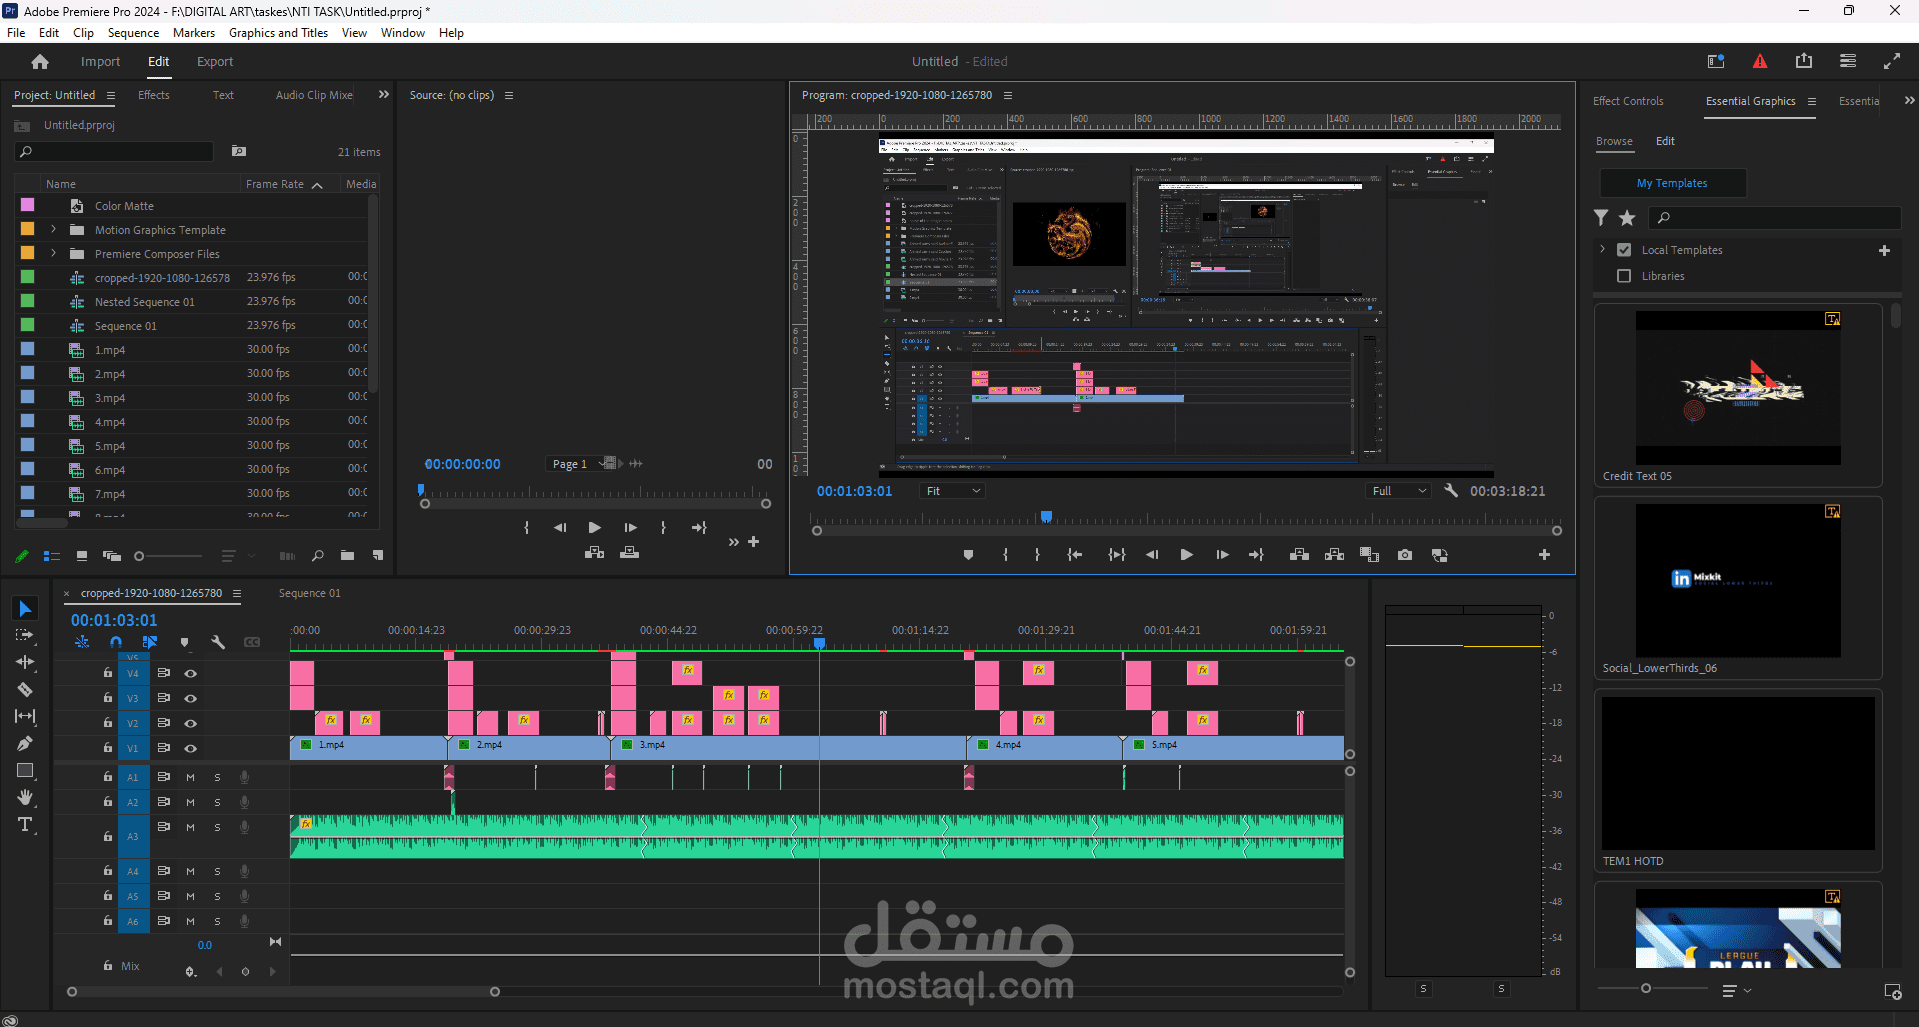Enable the Libraries checkbox
The height and width of the screenshot is (1027, 1919).
pyautogui.click(x=1624, y=276)
